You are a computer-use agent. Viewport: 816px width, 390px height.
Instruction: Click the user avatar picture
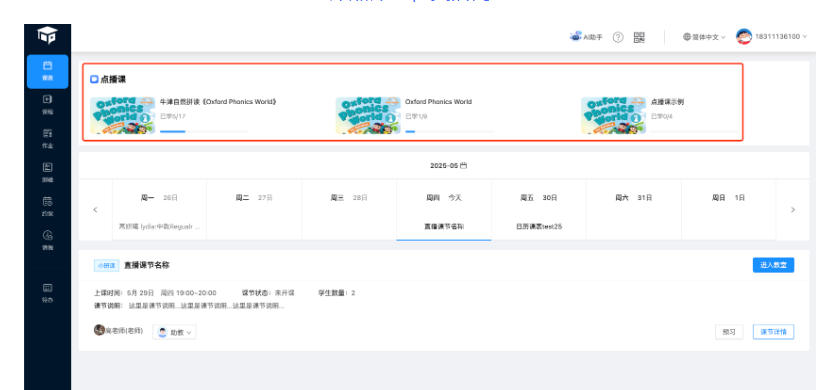tap(744, 36)
